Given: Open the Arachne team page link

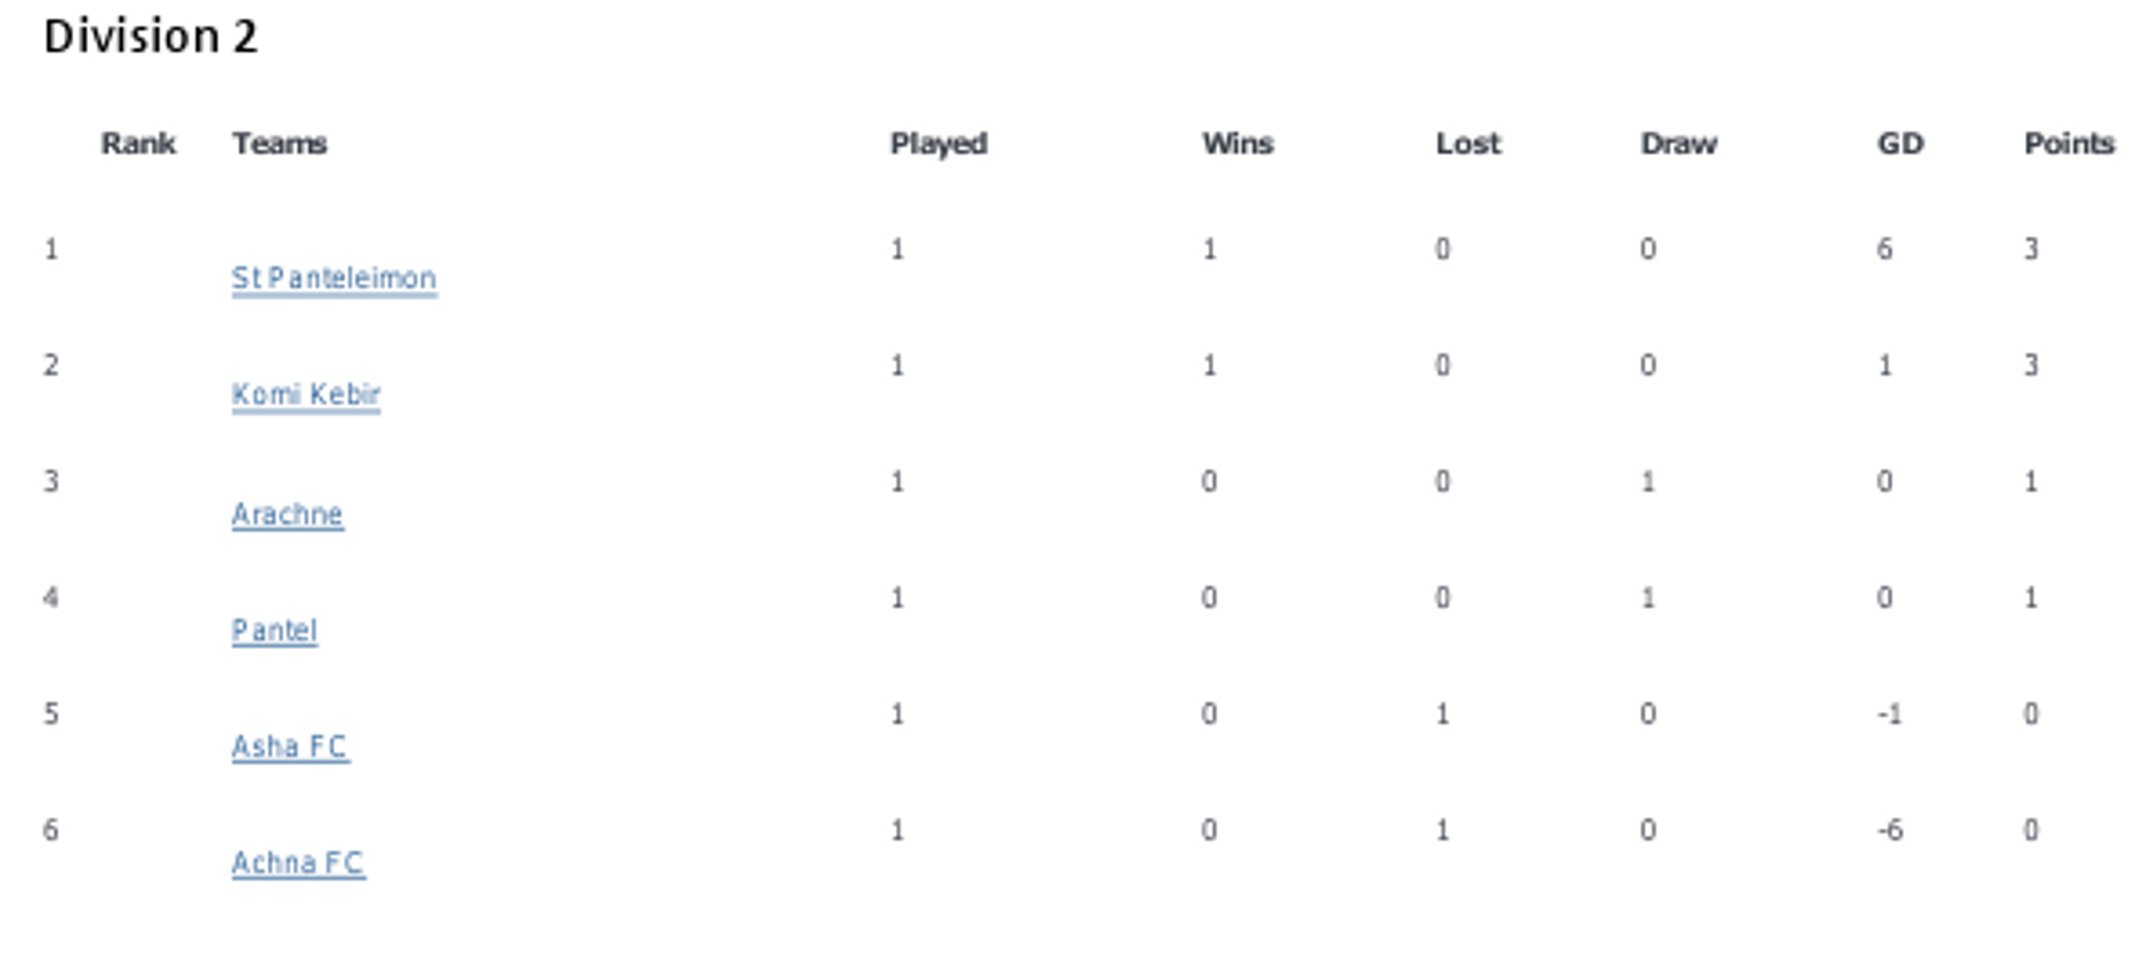Looking at the screenshot, I should (287, 514).
